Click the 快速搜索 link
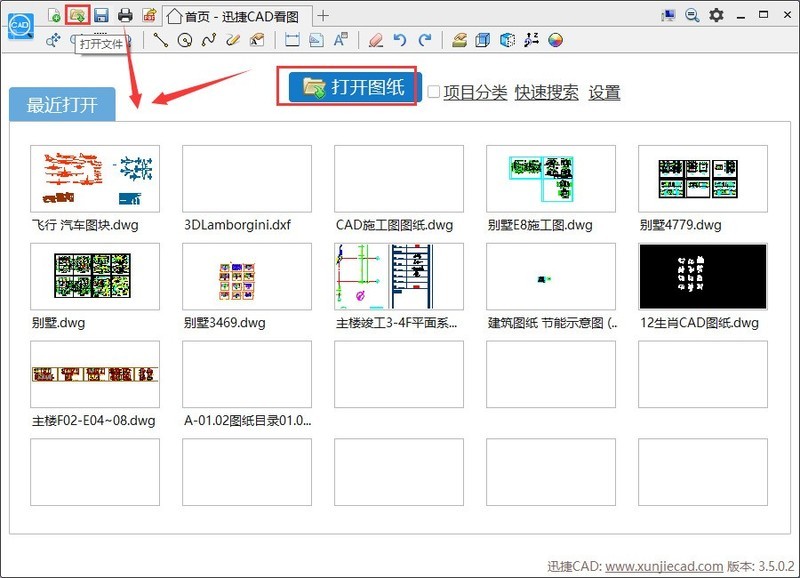The width and height of the screenshot is (800, 578). pyautogui.click(x=546, y=92)
